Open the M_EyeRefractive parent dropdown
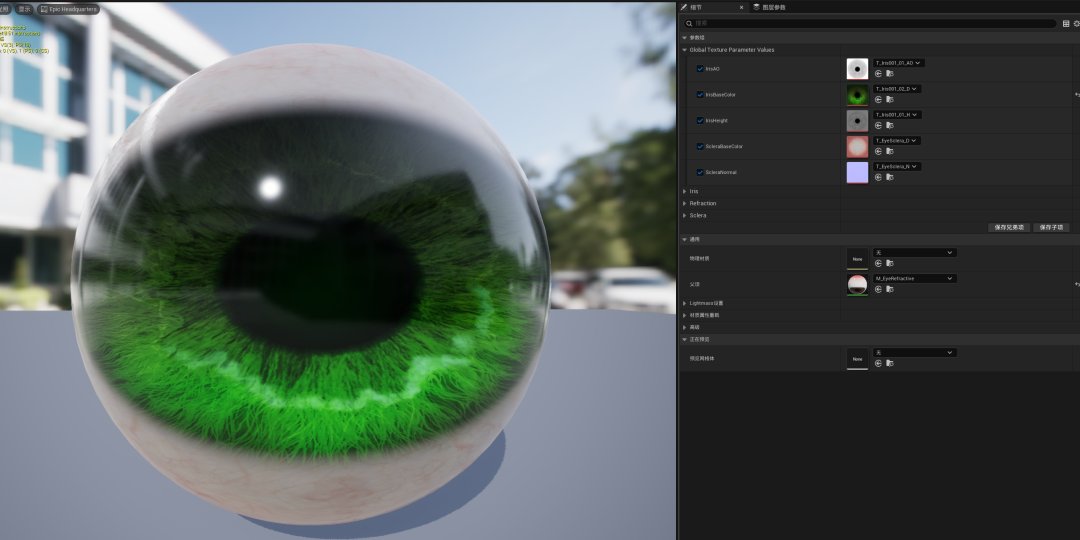The width and height of the screenshot is (1080, 540). 915,278
